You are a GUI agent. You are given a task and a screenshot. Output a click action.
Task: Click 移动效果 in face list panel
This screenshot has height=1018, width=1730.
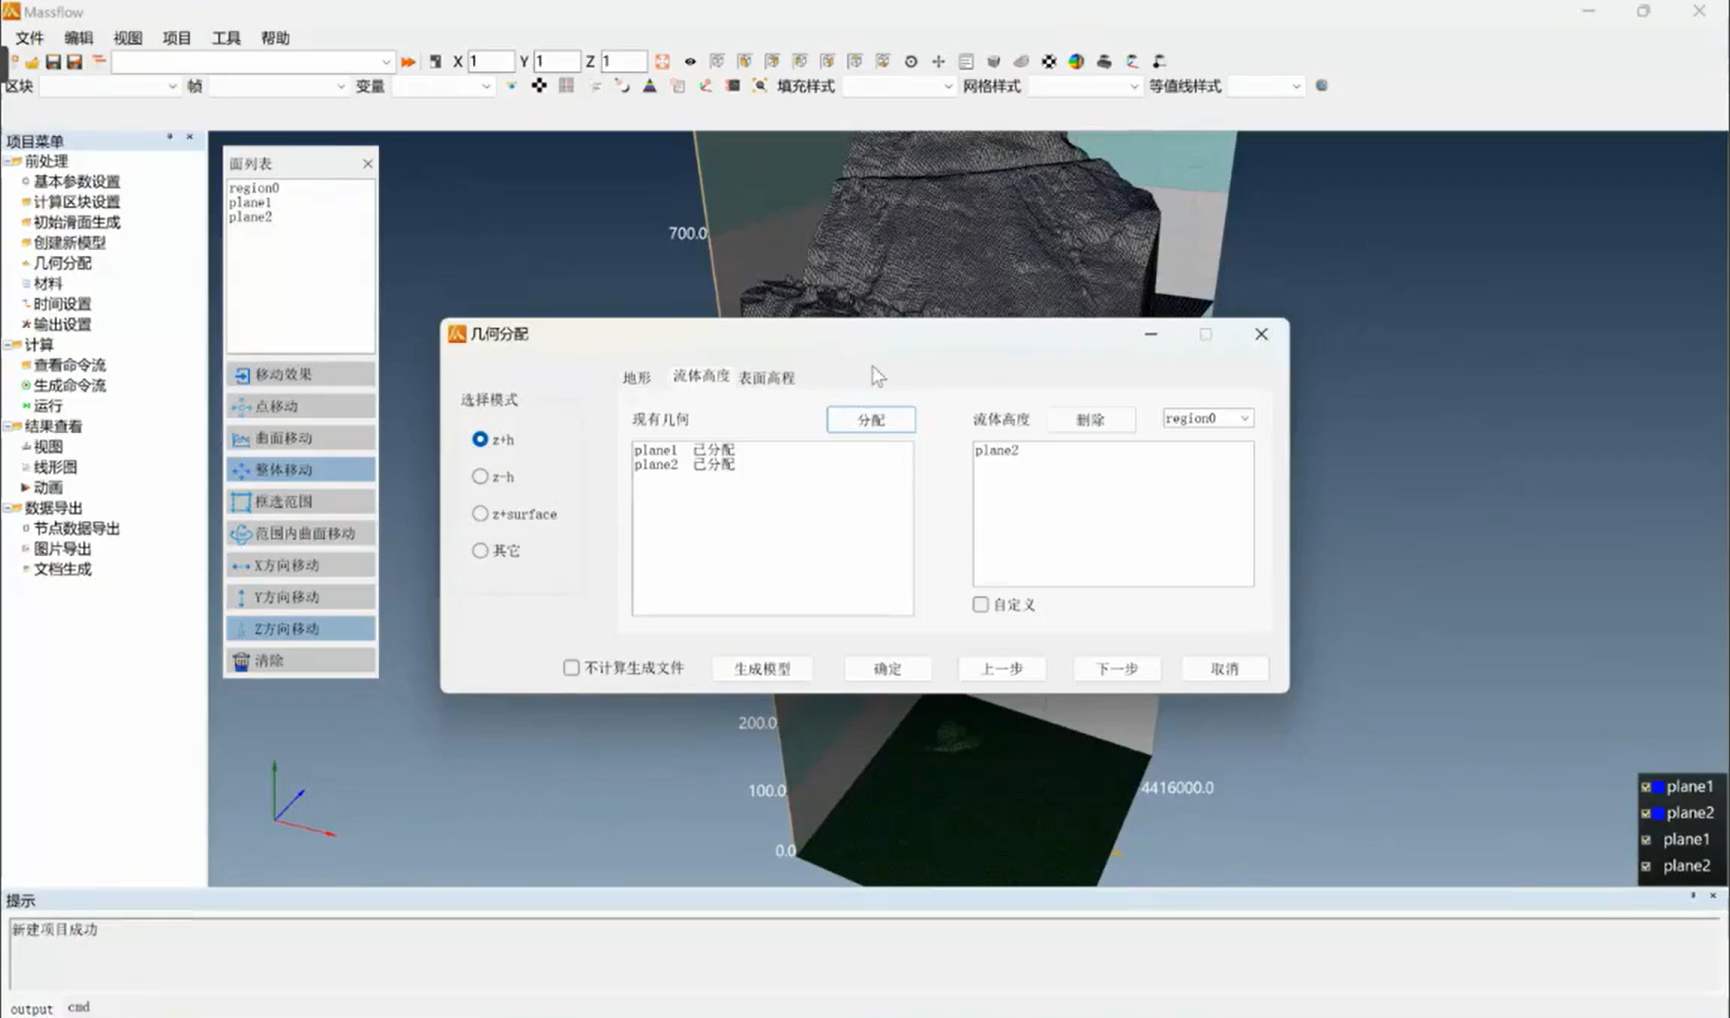301,374
